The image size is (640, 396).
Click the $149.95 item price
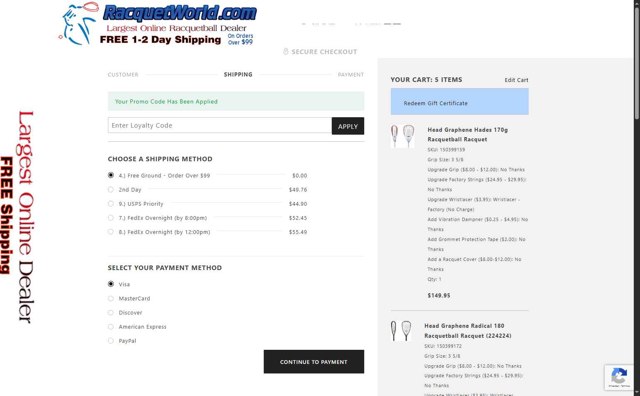tap(439, 296)
